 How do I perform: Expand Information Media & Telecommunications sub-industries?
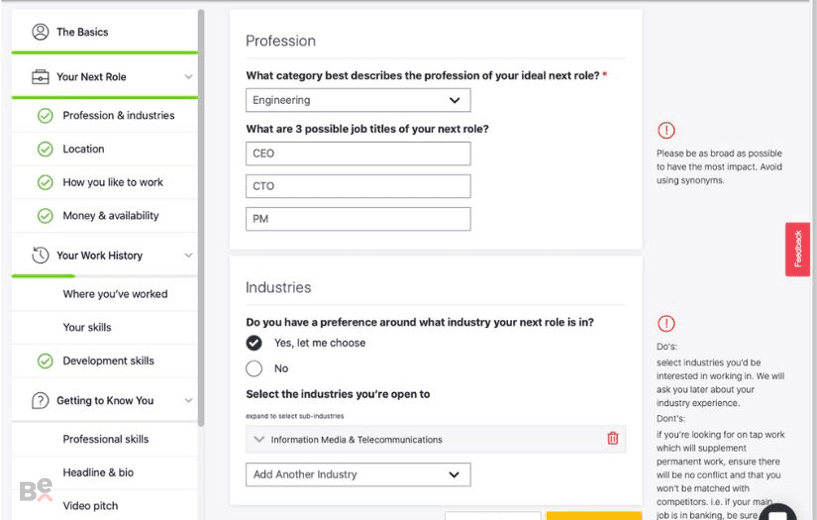point(259,439)
